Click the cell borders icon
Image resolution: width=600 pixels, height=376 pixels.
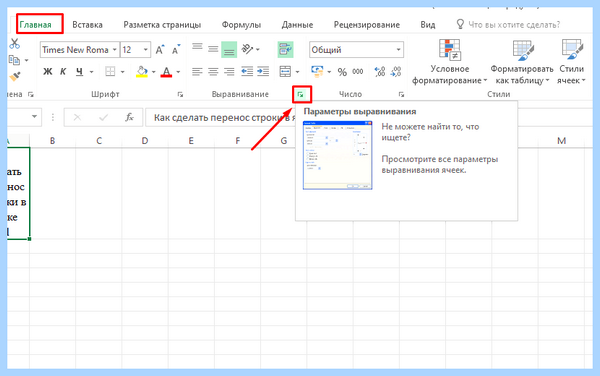pyautogui.click(x=110, y=72)
